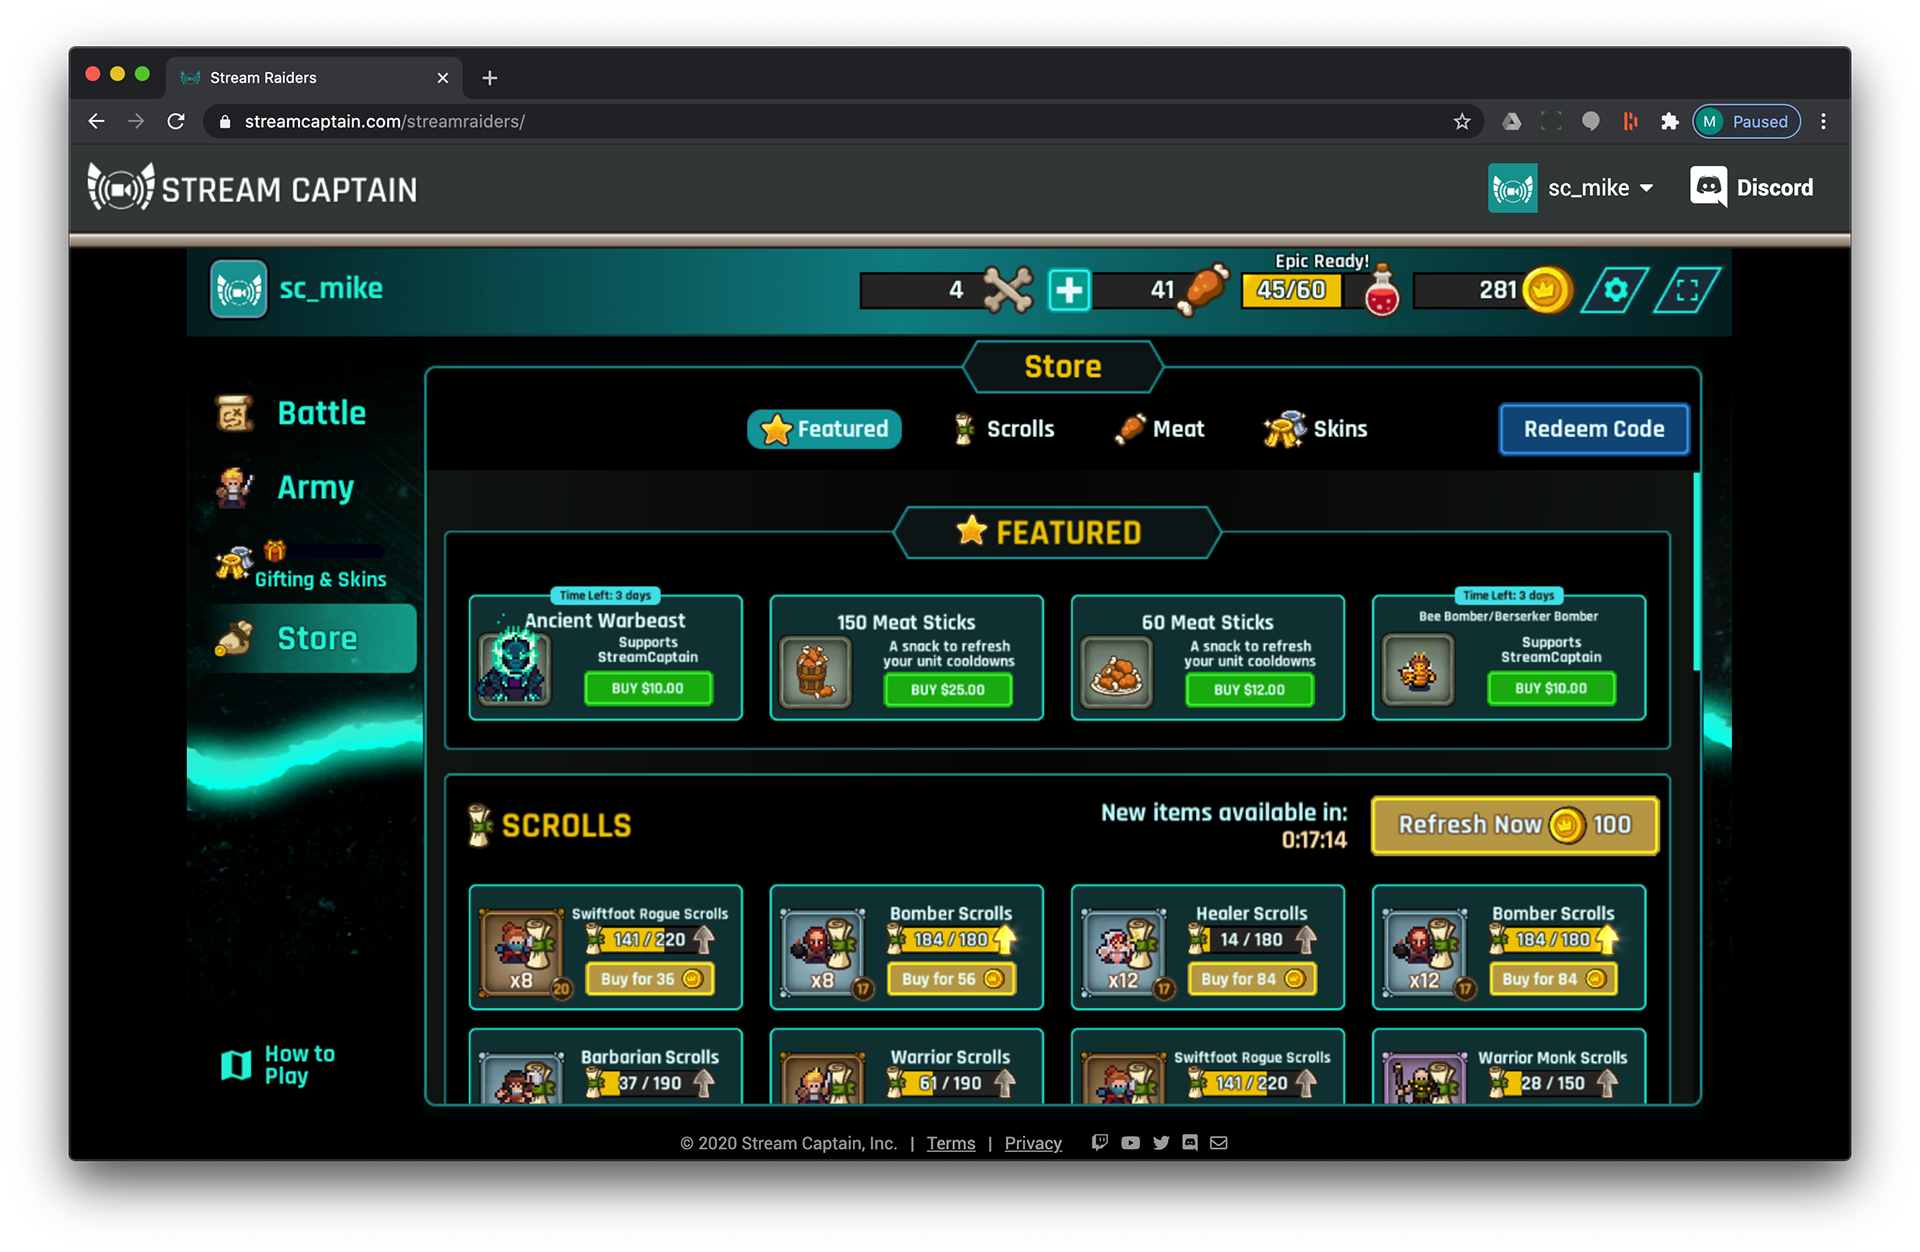This screenshot has height=1252, width=1920.
Task: Reload the page
Action: click(x=176, y=121)
